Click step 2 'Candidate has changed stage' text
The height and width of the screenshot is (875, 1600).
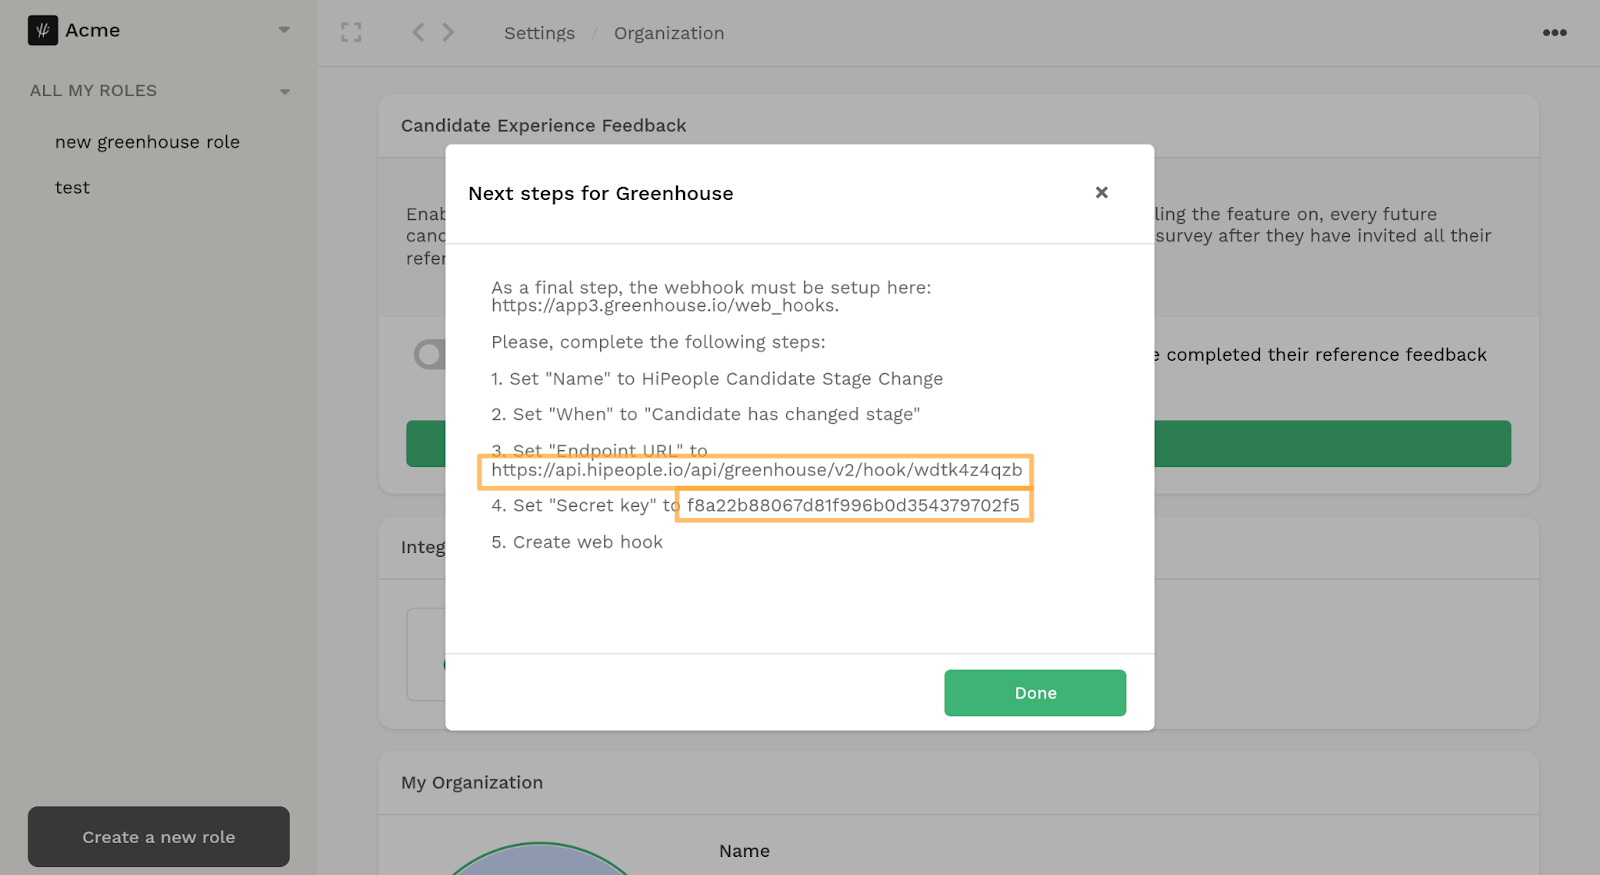coord(706,414)
